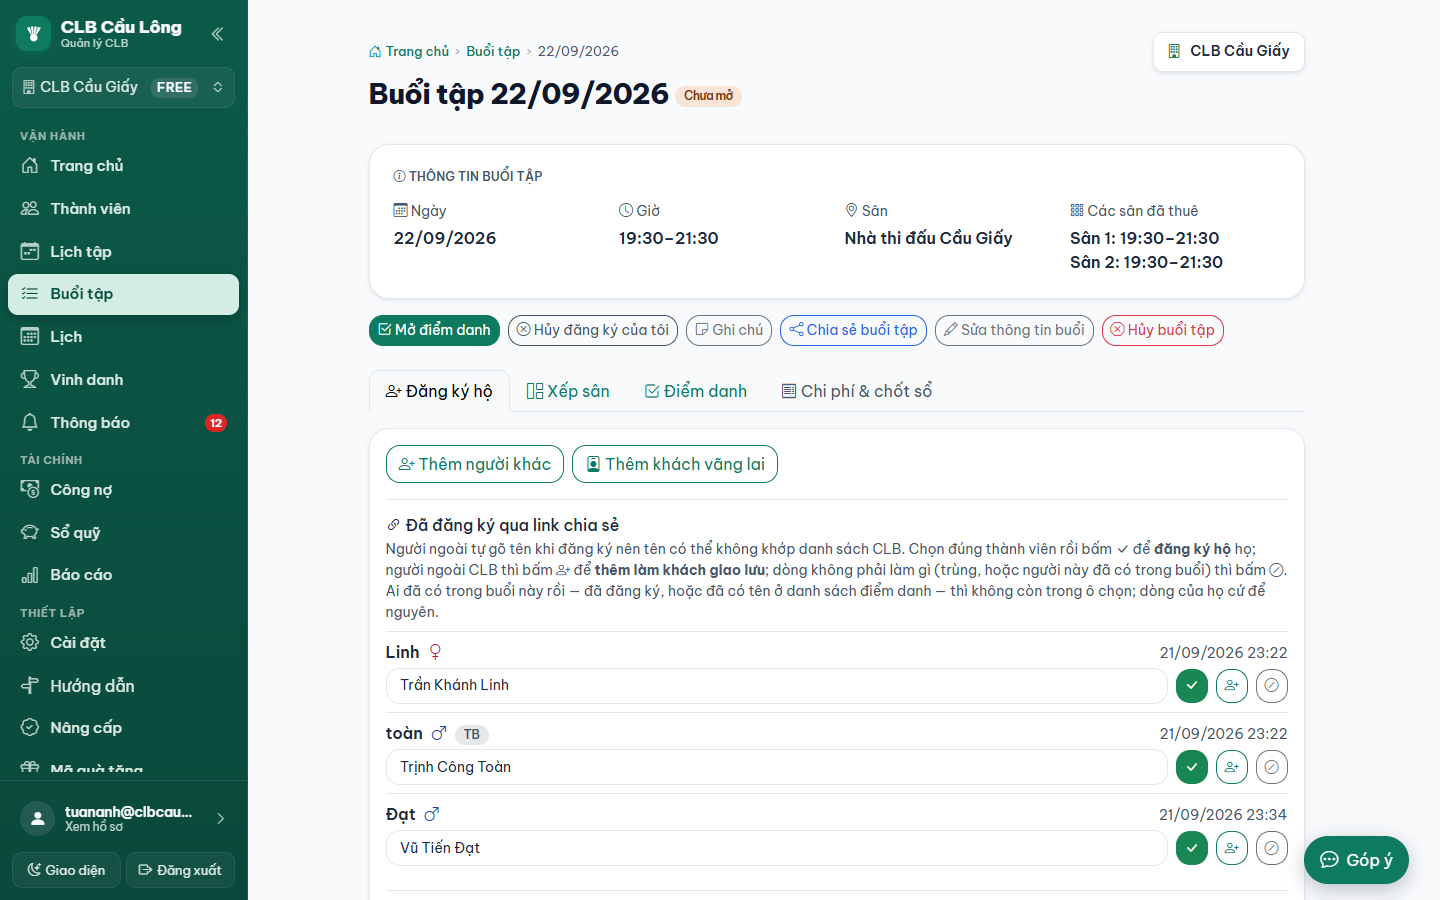1440x900 pixels.
Task: Click the CLB Cầu Lông shuttlecock logo
Action: point(33,34)
